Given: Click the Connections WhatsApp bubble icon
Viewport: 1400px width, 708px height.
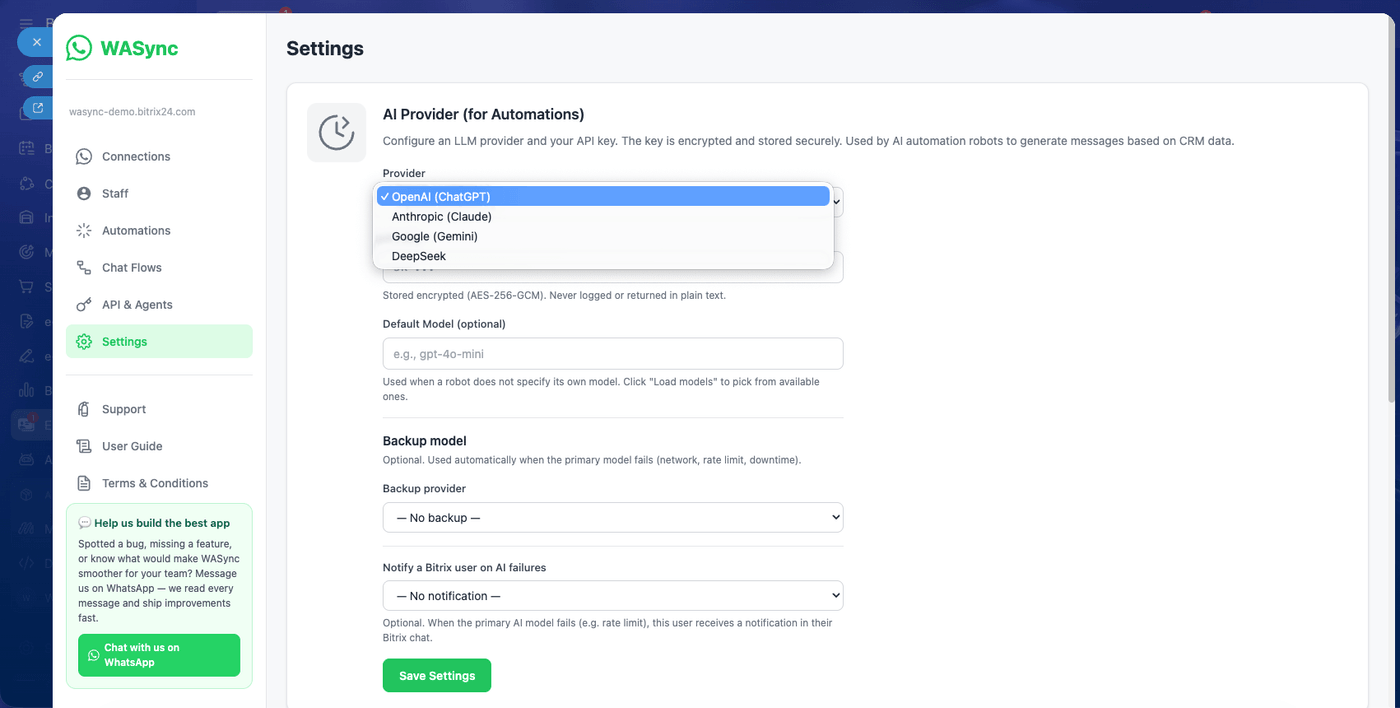Looking at the screenshot, I should pyautogui.click(x=84, y=157).
